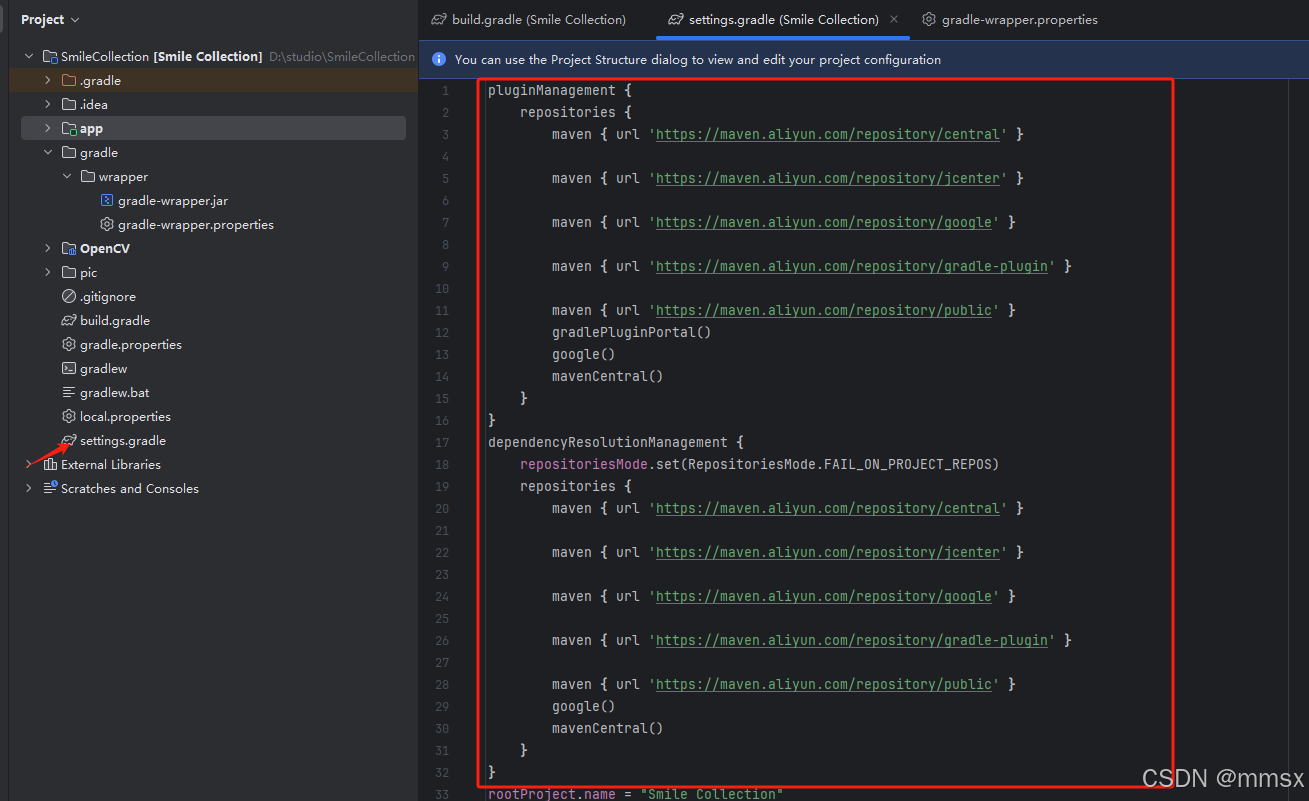Screen dimensions: 1309x801
Task: Expand the pic folder
Action: tap(46, 272)
